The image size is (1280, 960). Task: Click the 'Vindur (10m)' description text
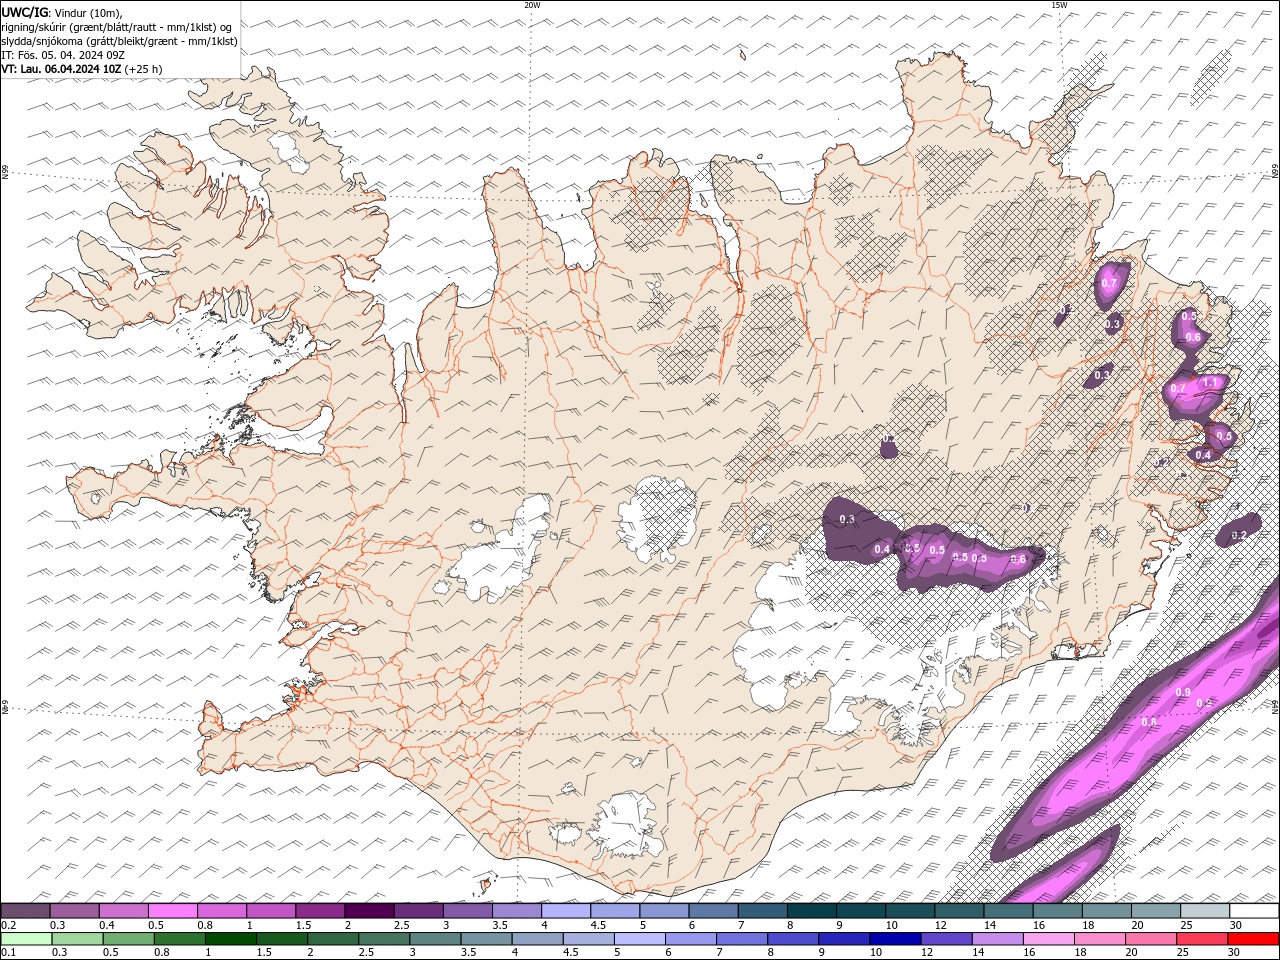pos(89,12)
